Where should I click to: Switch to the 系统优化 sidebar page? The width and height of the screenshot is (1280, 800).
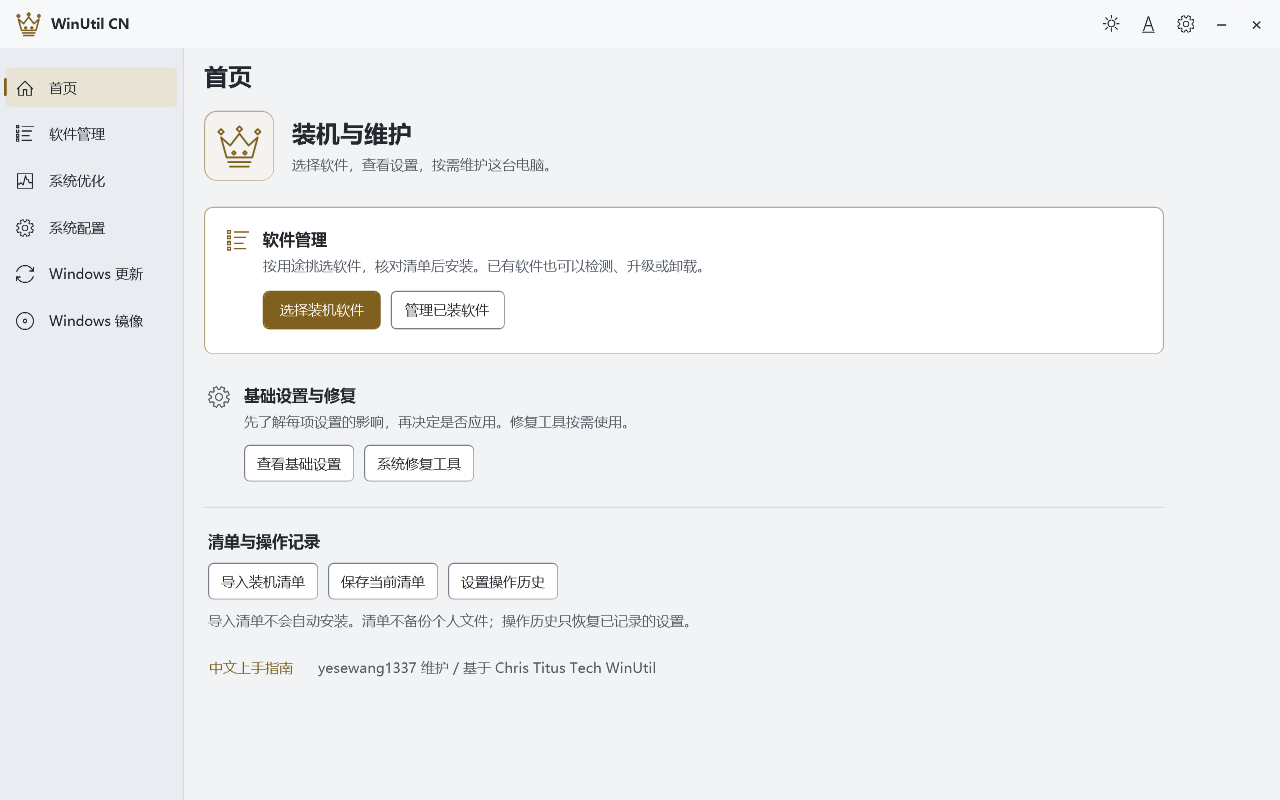pos(91,181)
